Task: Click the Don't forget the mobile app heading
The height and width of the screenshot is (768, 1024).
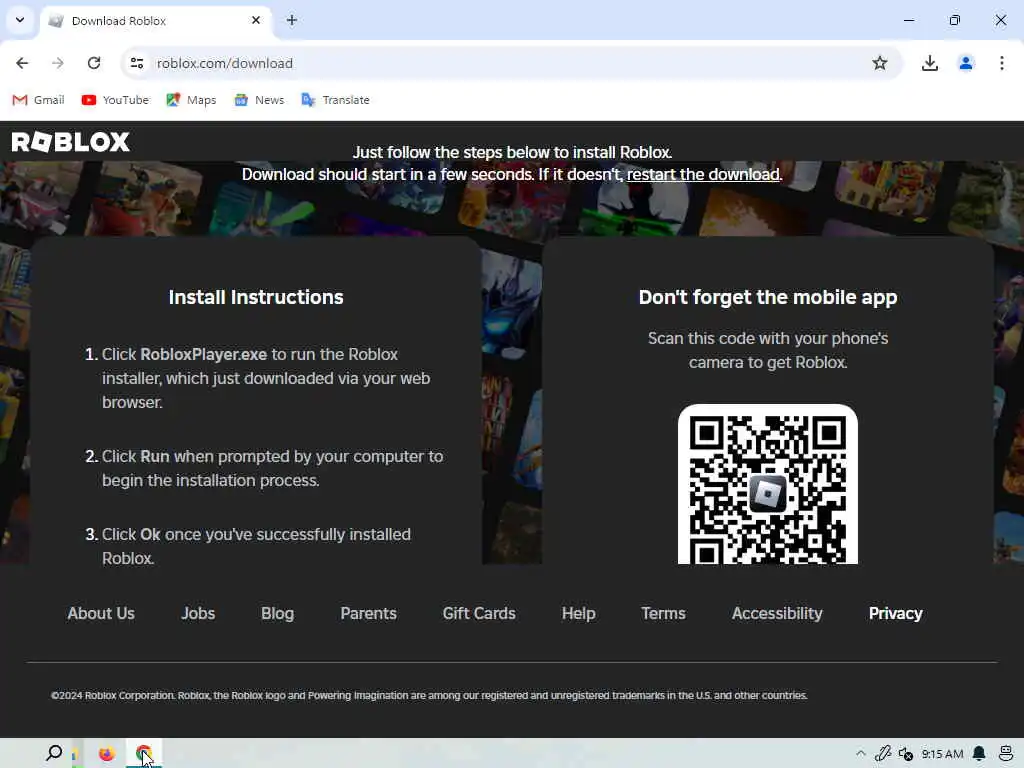Action: point(768,297)
